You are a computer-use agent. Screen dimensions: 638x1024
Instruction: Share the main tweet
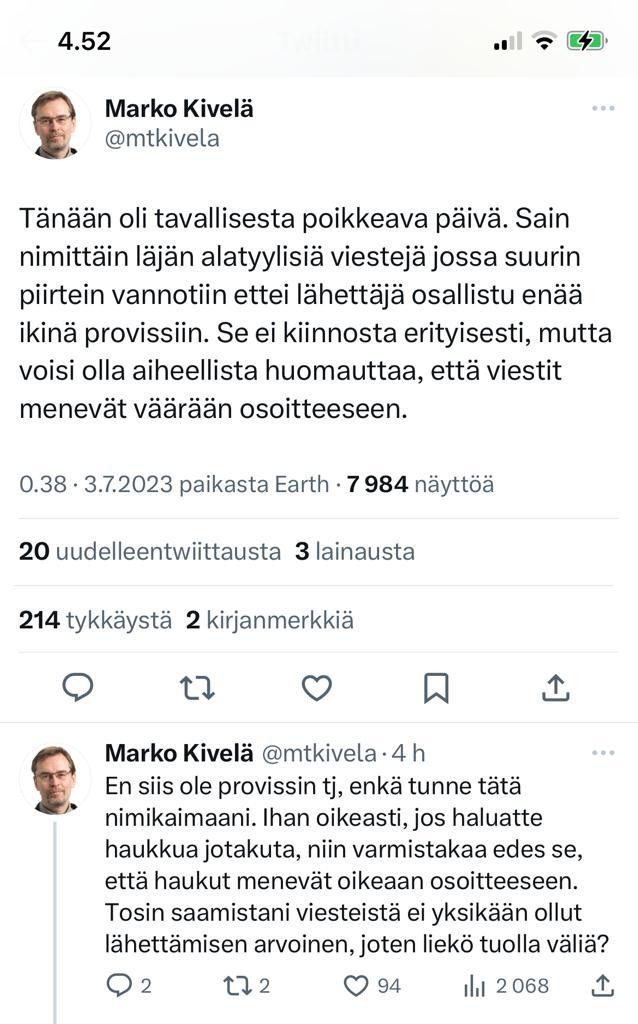(556, 687)
